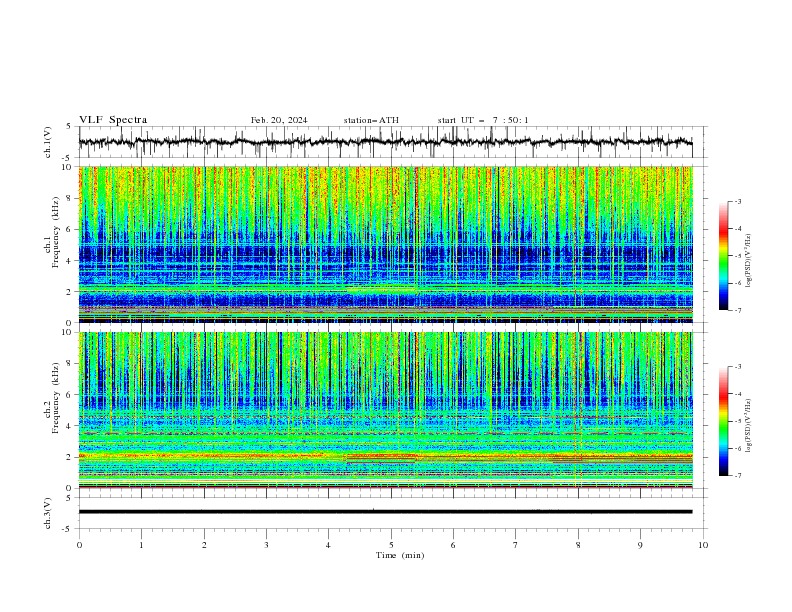Viewport: 792px width, 612px height.
Task: Click the '-7' tick on lower colorbar
Action: coord(737,476)
